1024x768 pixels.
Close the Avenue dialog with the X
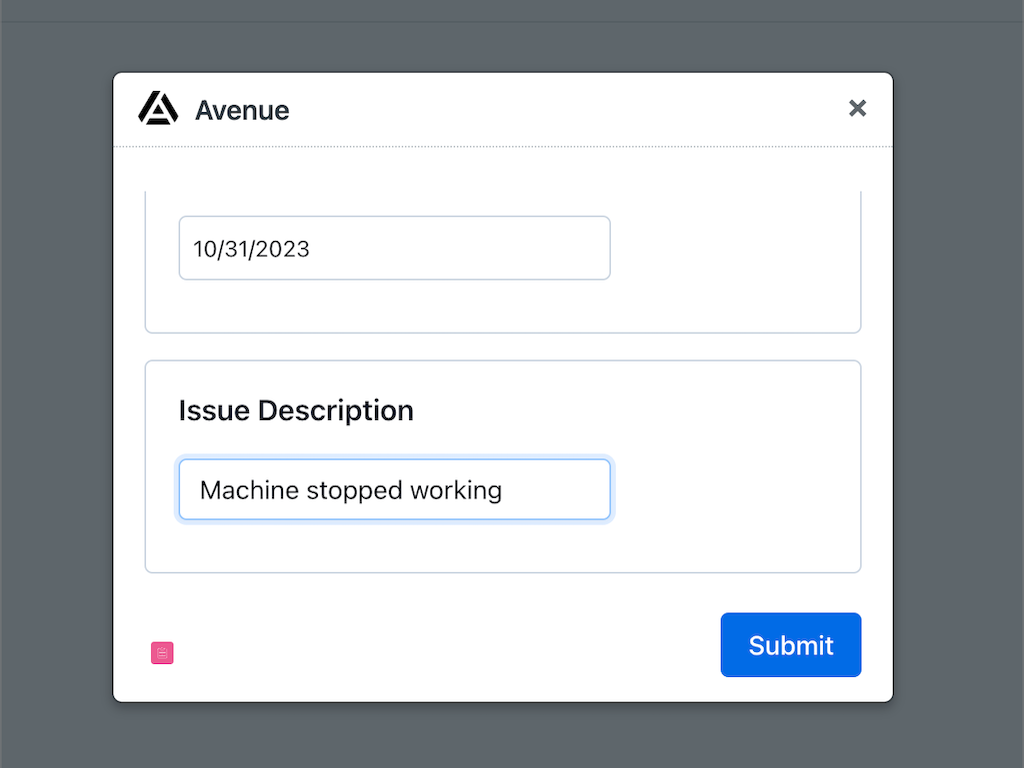[857, 108]
